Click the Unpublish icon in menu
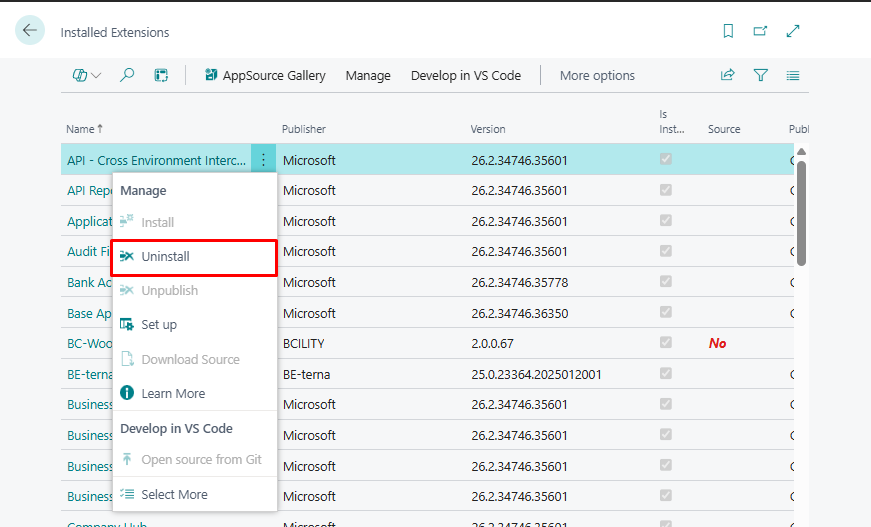Screen dimensions: 871x527 [127, 290]
